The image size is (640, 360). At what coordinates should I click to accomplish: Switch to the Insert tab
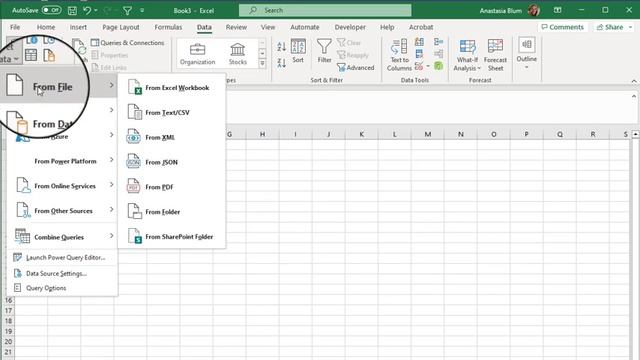(x=78, y=27)
